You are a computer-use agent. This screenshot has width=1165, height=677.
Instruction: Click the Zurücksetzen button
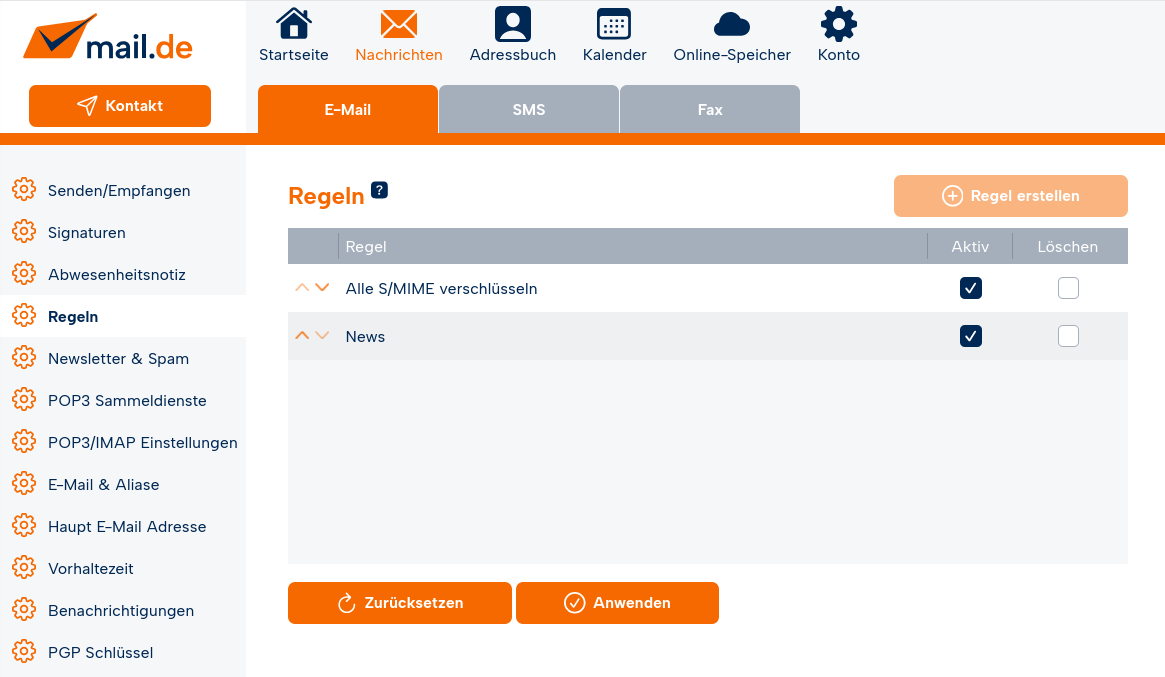[x=400, y=603]
